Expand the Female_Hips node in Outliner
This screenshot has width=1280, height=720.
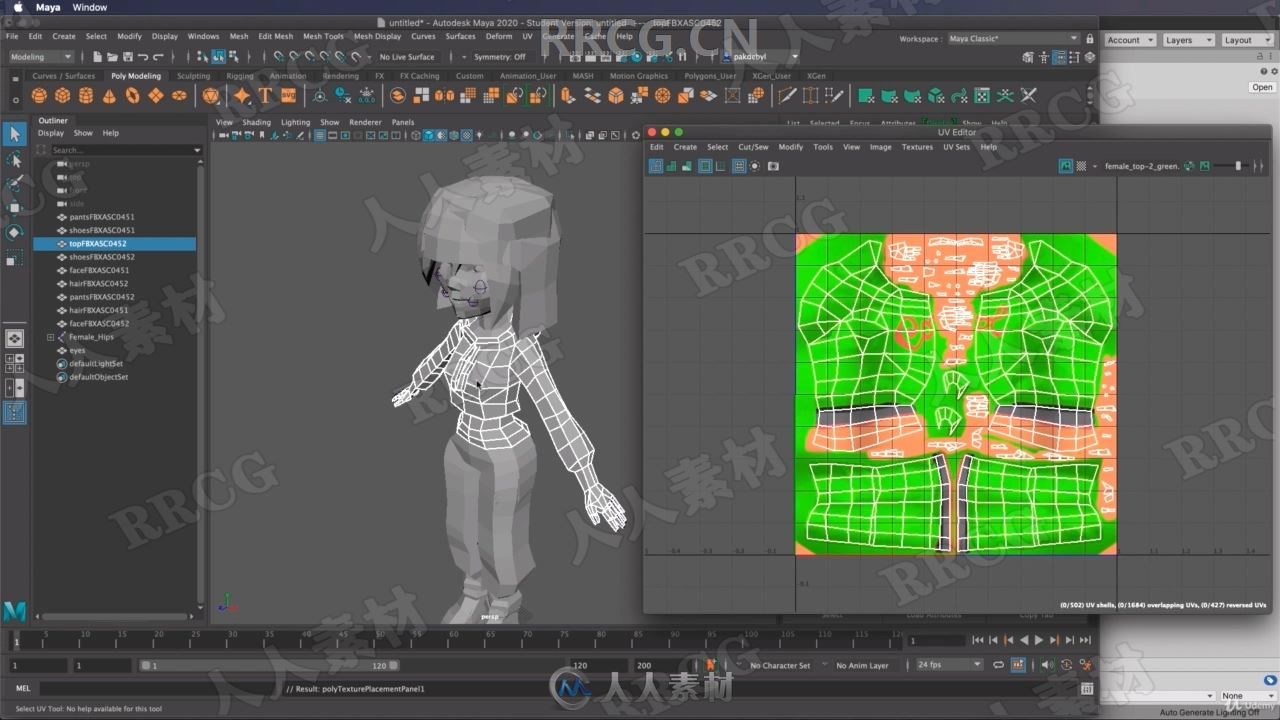coord(50,337)
